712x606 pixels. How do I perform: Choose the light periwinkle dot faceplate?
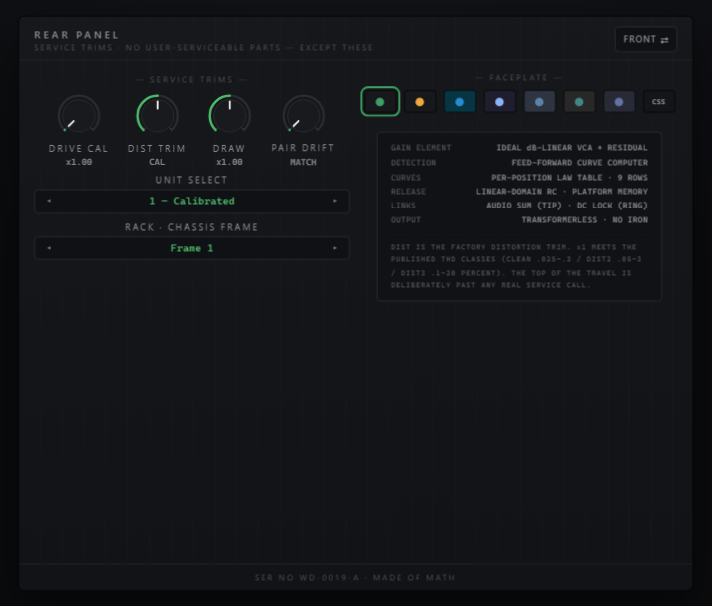499,102
